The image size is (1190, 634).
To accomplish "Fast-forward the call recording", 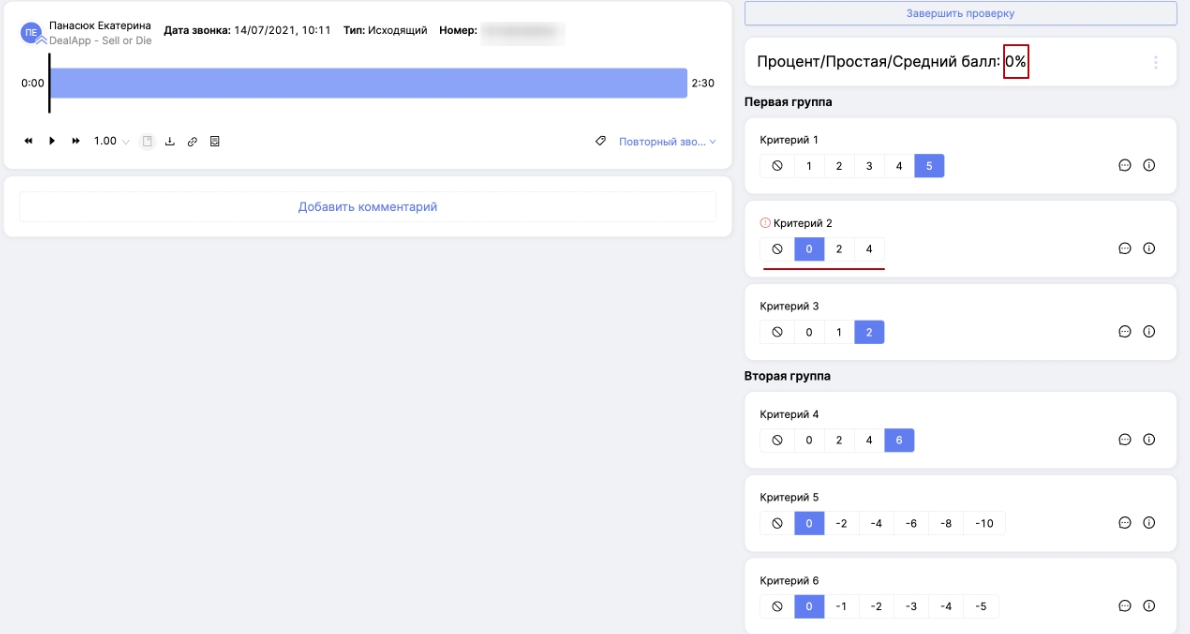I will click(x=75, y=141).
